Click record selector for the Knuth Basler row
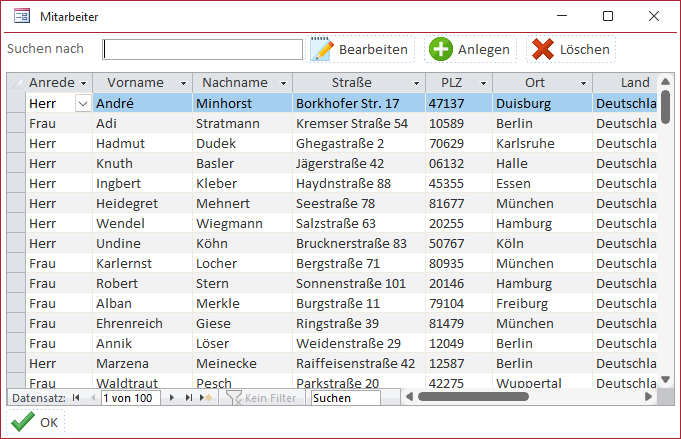681x439 pixels. pyautogui.click(x=16, y=163)
